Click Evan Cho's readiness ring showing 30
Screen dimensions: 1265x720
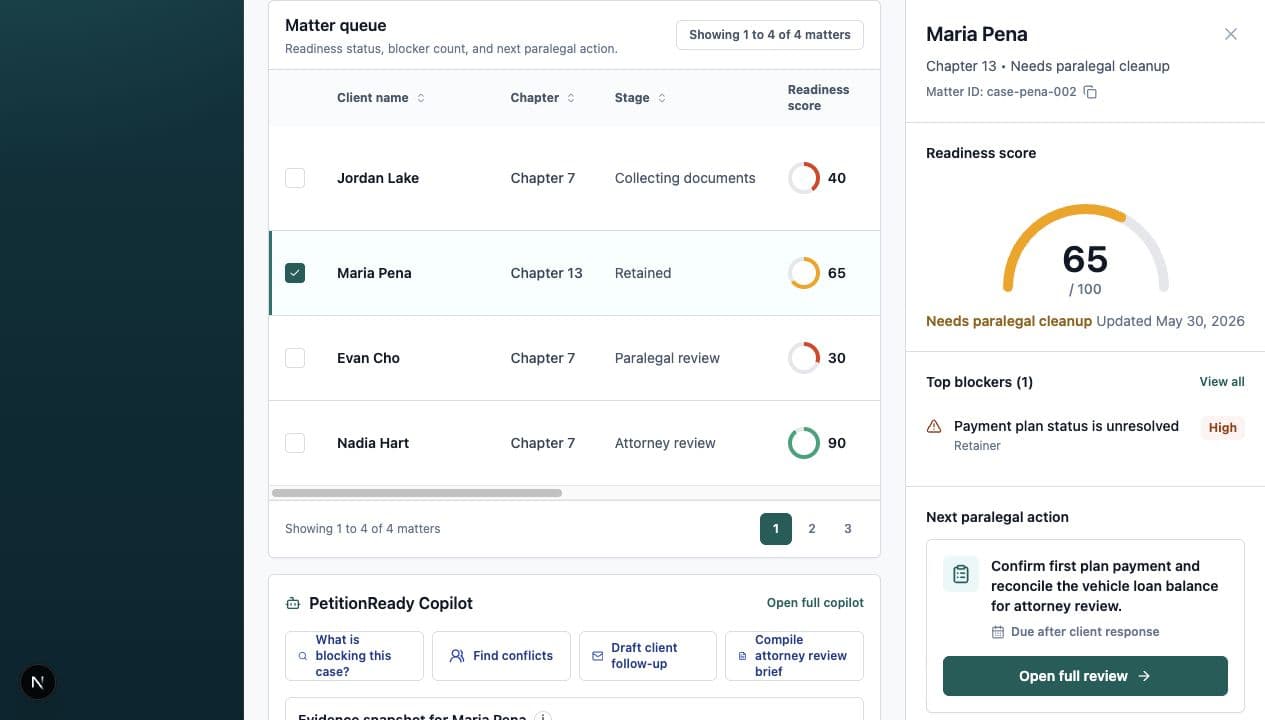(x=804, y=358)
